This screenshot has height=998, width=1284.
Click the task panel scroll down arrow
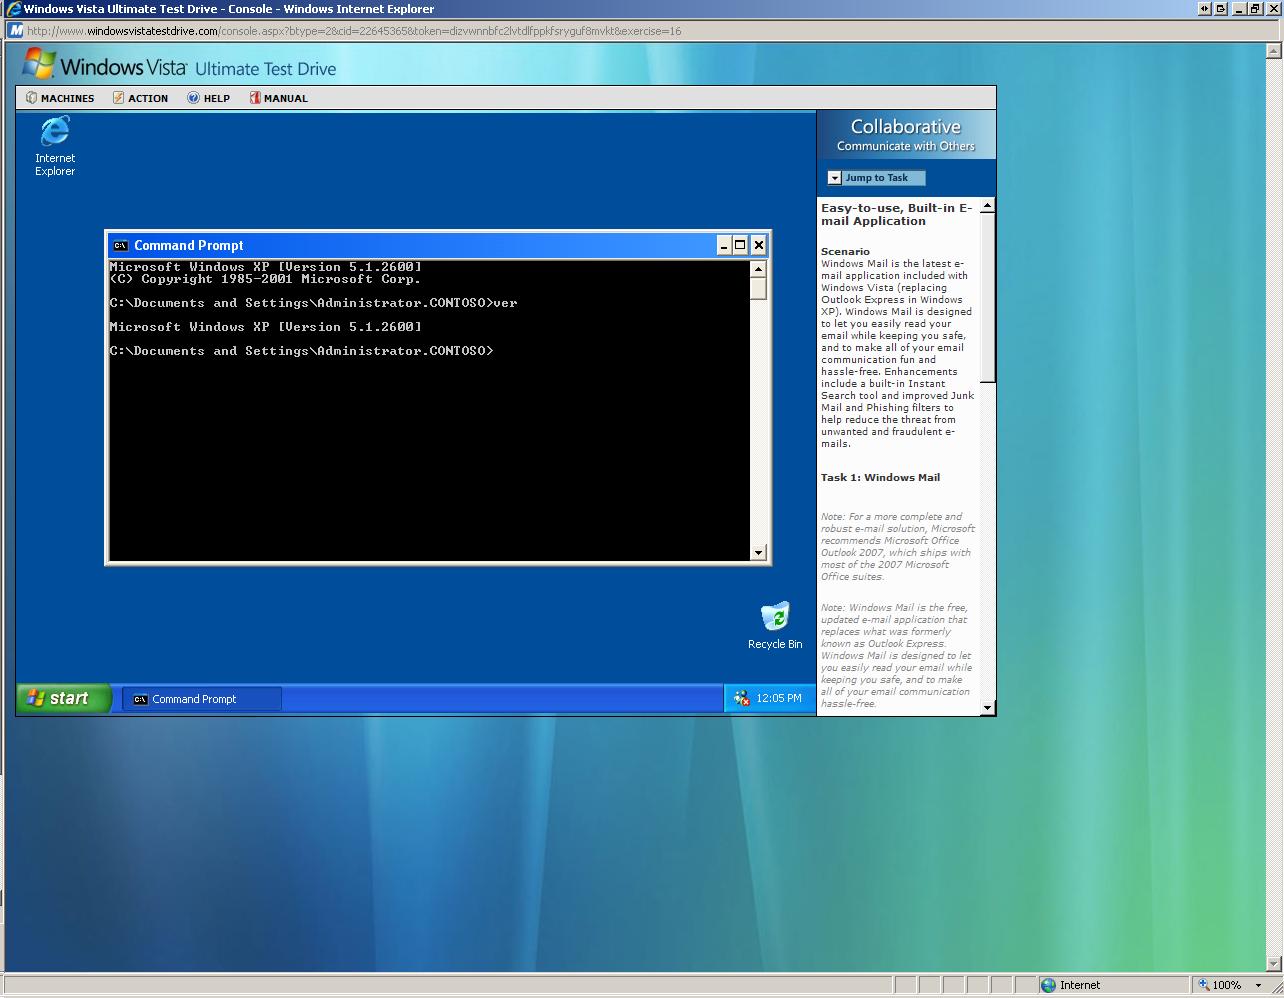tap(988, 708)
